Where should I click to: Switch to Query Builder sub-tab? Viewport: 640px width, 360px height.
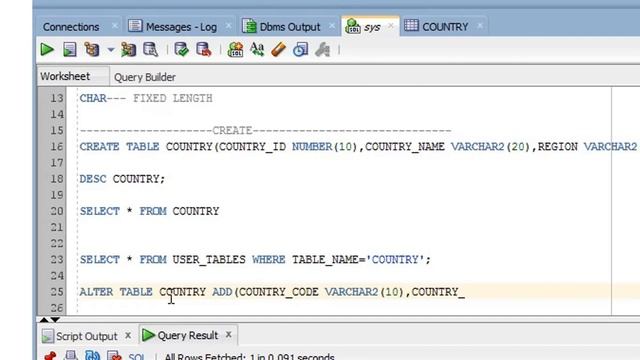pos(145,77)
